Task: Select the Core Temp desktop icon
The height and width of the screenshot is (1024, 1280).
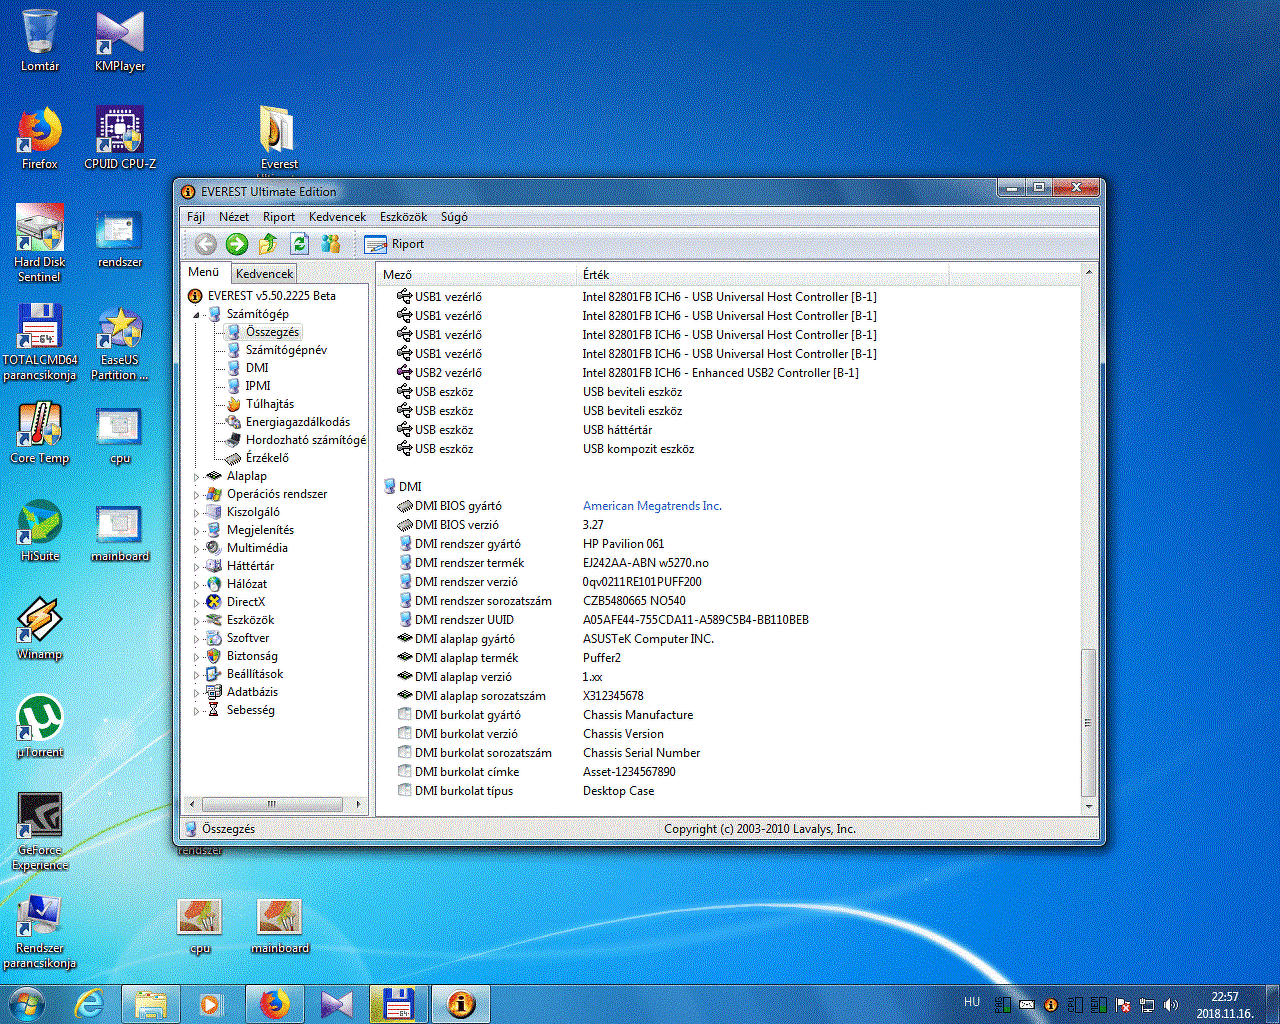Action: click(x=40, y=433)
